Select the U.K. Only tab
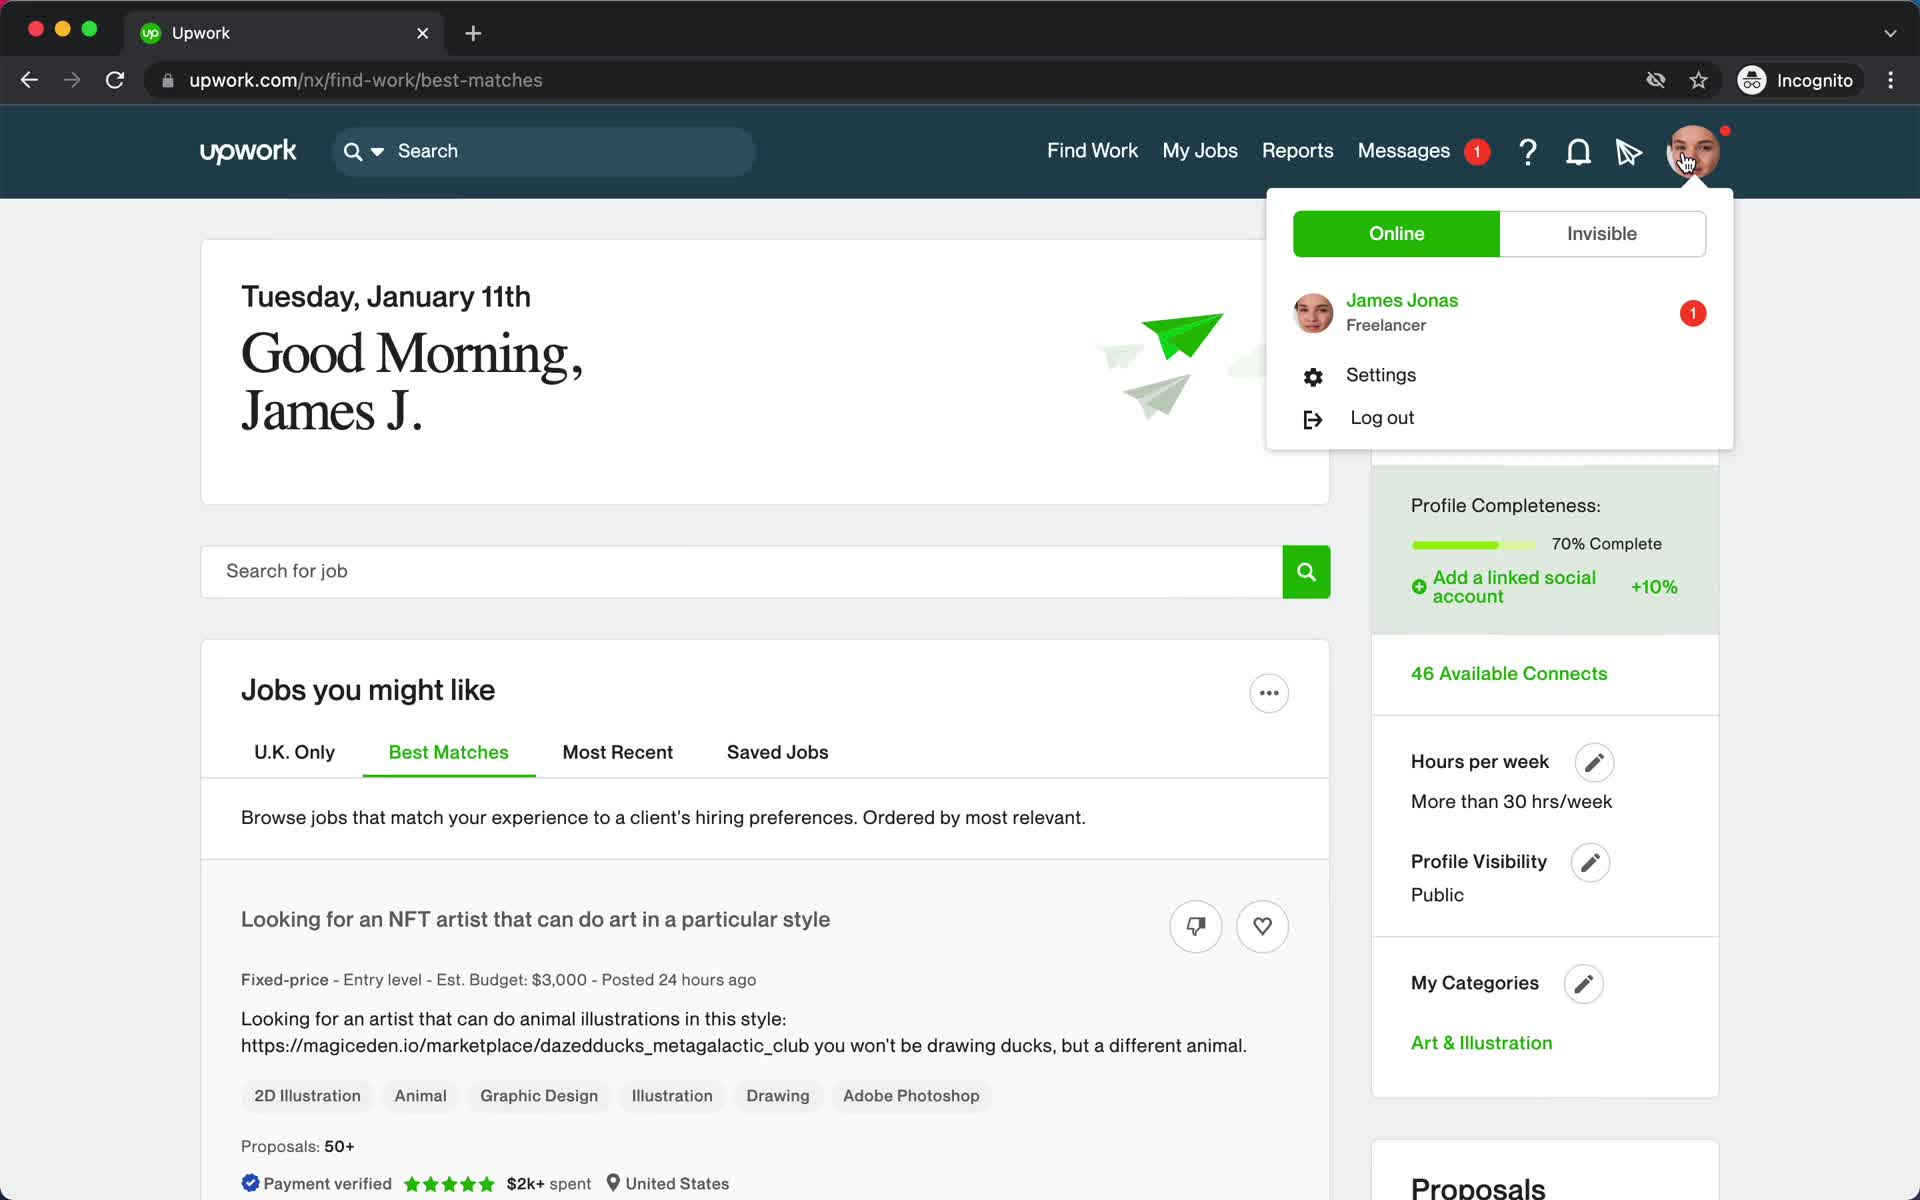Image resolution: width=1920 pixels, height=1200 pixels. click(294, 752)
